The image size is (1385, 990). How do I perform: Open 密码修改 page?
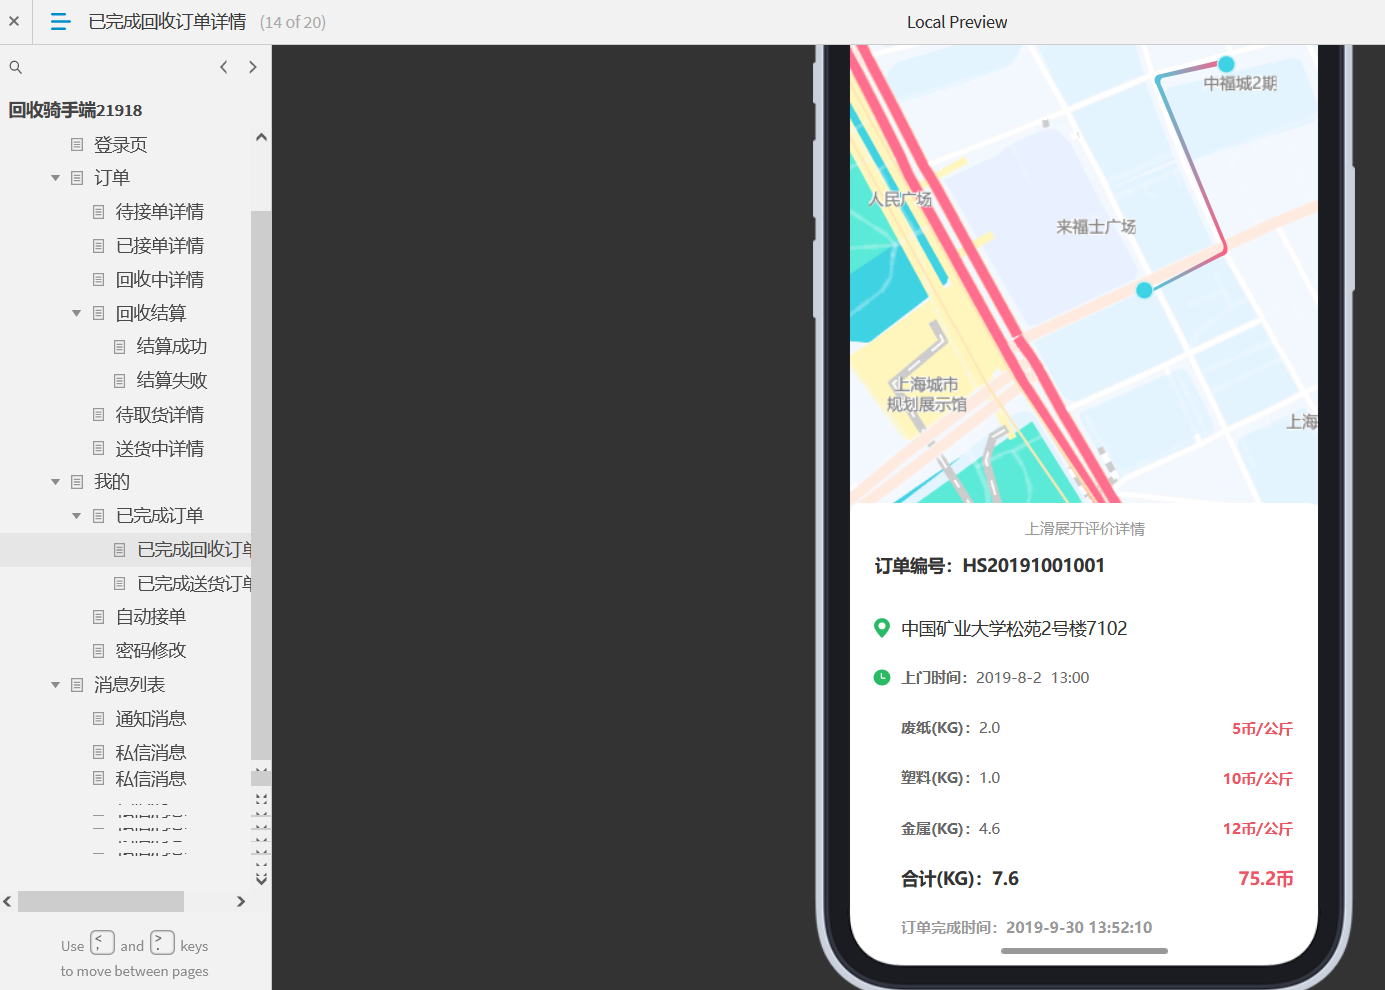coord(151,651)
